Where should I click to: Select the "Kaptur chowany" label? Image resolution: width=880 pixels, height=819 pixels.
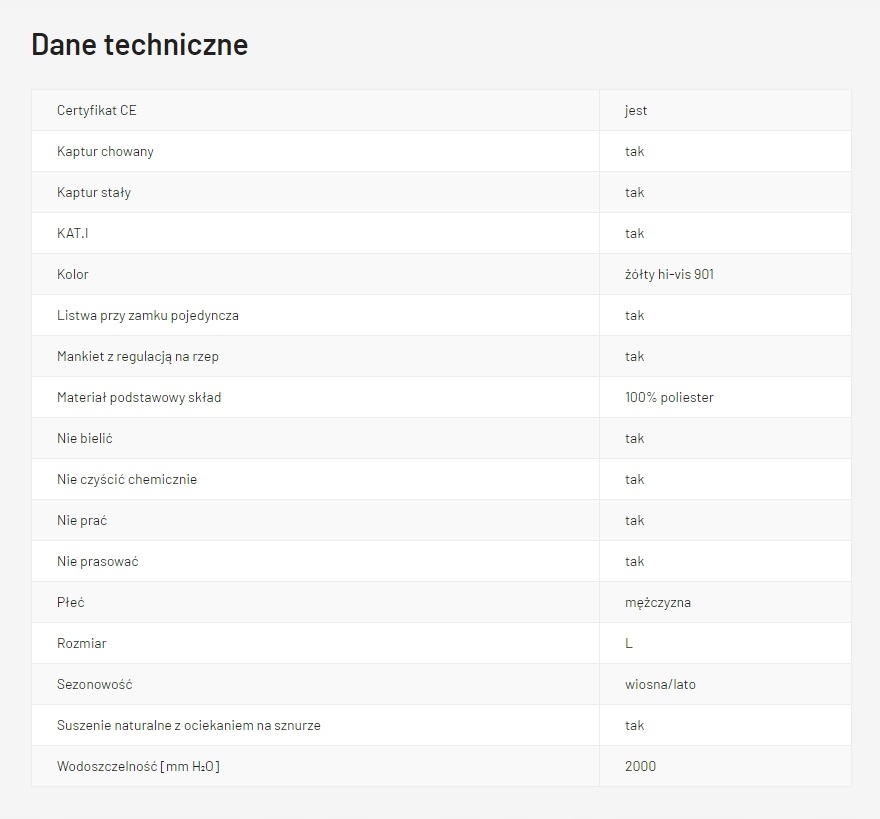point(105,151)
